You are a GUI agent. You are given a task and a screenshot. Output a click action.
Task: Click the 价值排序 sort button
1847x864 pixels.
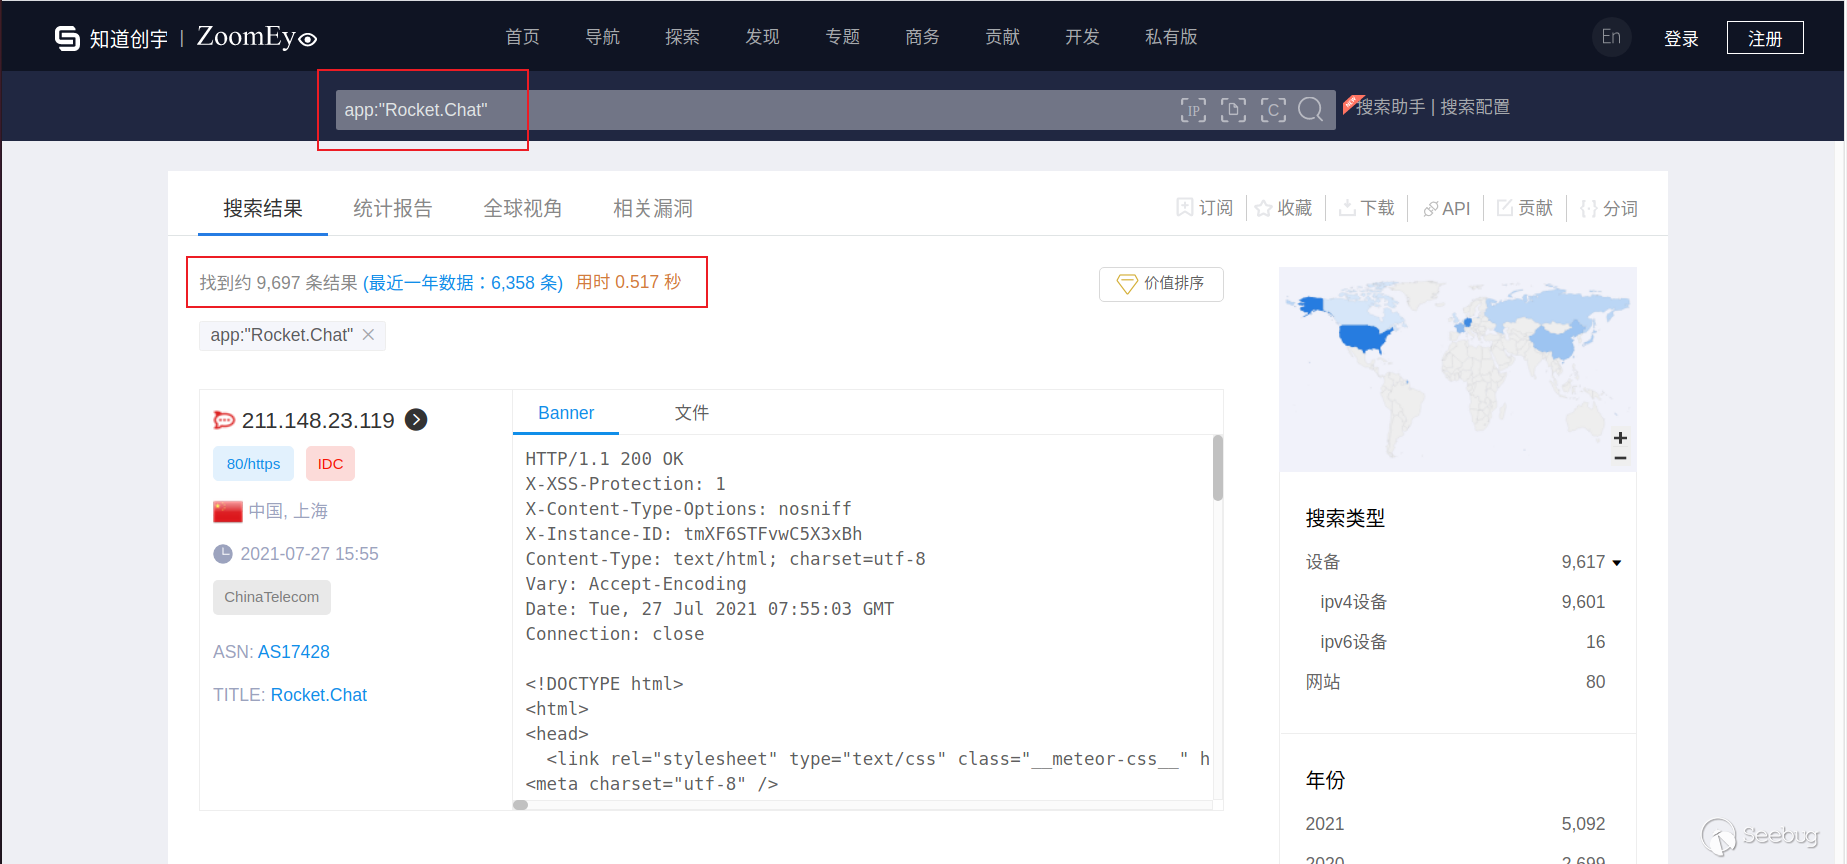(x=1161, y=284)
